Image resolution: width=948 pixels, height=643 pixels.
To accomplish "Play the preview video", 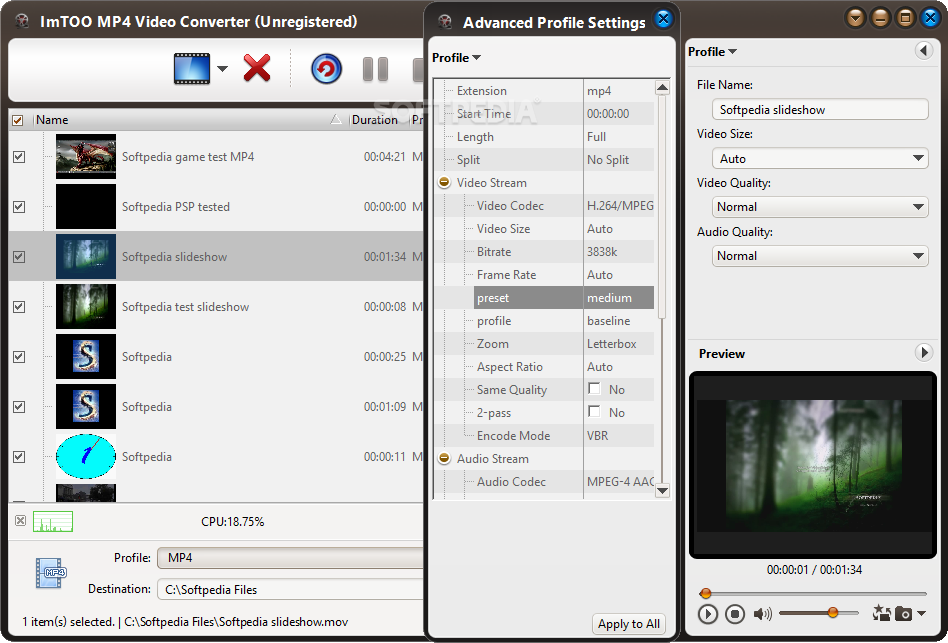I will coord(707,614).
